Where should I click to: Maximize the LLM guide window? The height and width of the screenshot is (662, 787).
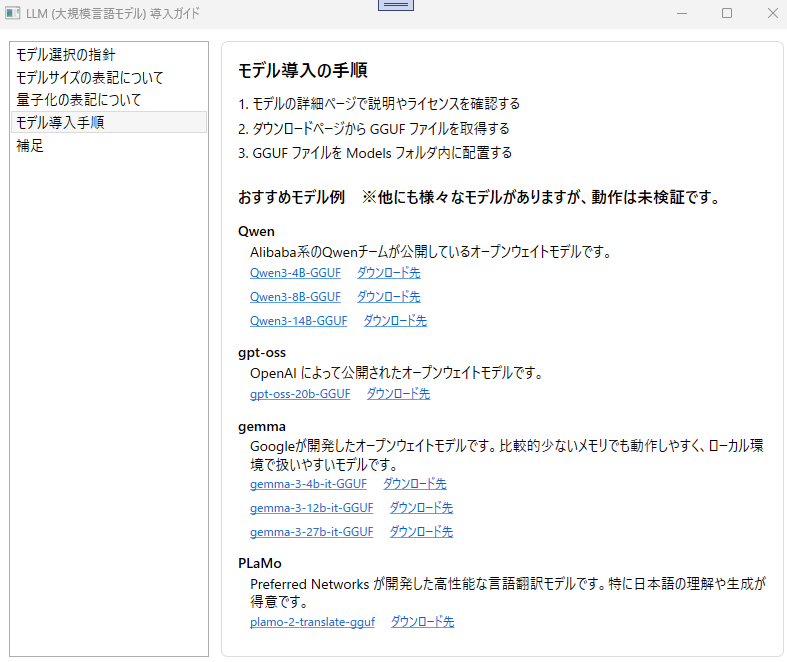(x=727, y=13)
